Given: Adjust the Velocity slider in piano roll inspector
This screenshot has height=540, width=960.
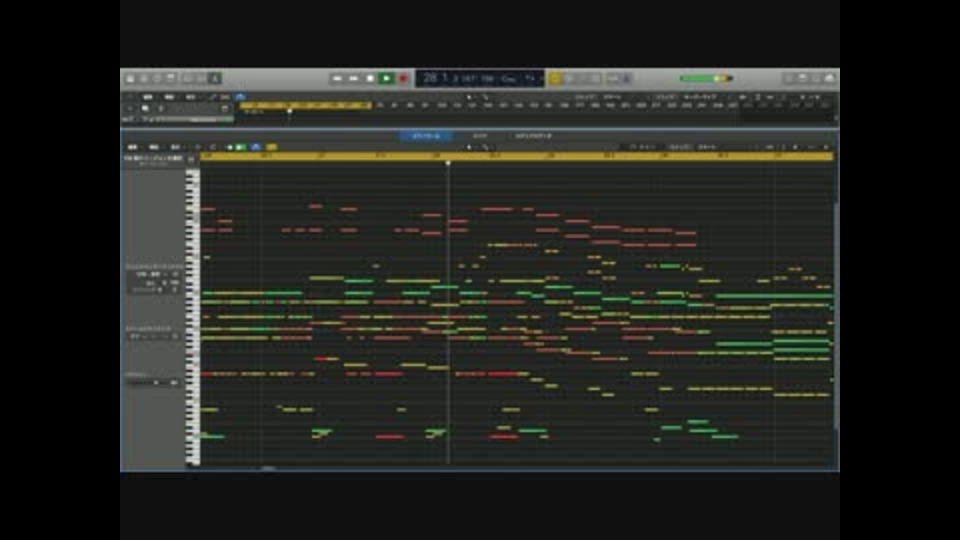Looking at the screenshot, I should (x=152, y=382).
